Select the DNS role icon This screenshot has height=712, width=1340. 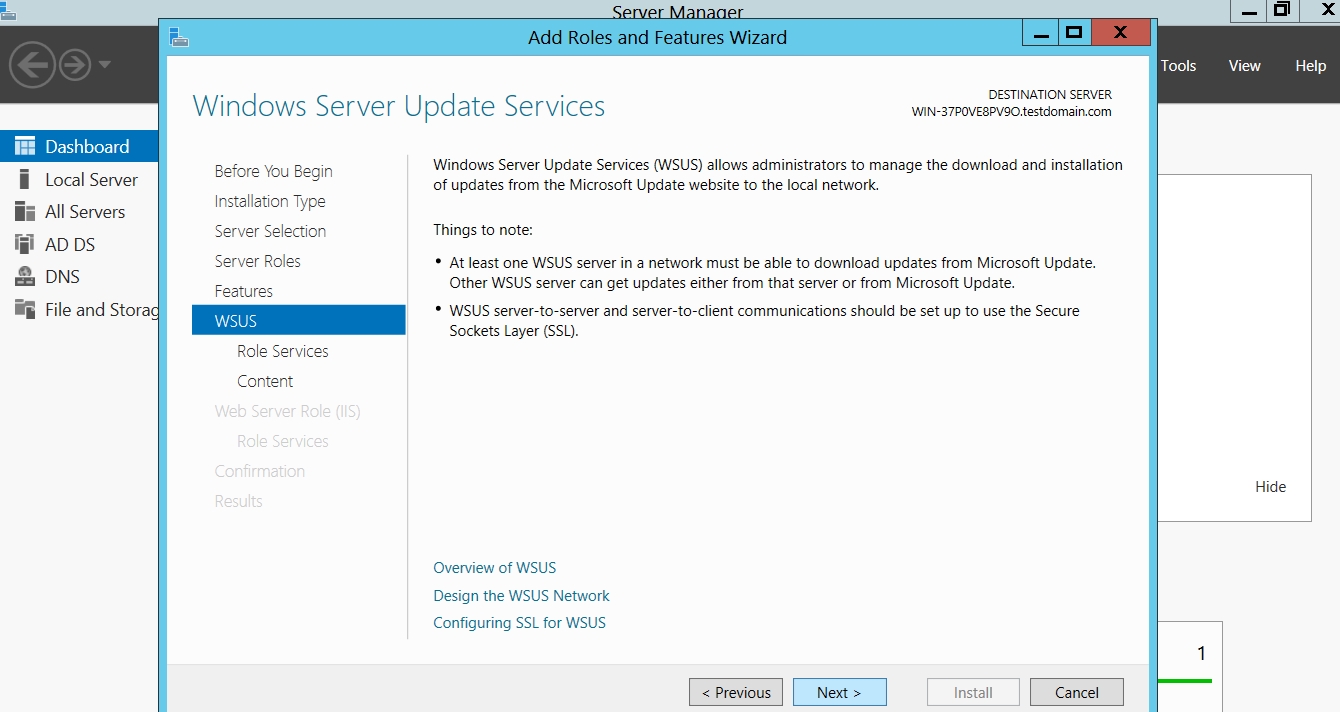click(x=25, y=277)
